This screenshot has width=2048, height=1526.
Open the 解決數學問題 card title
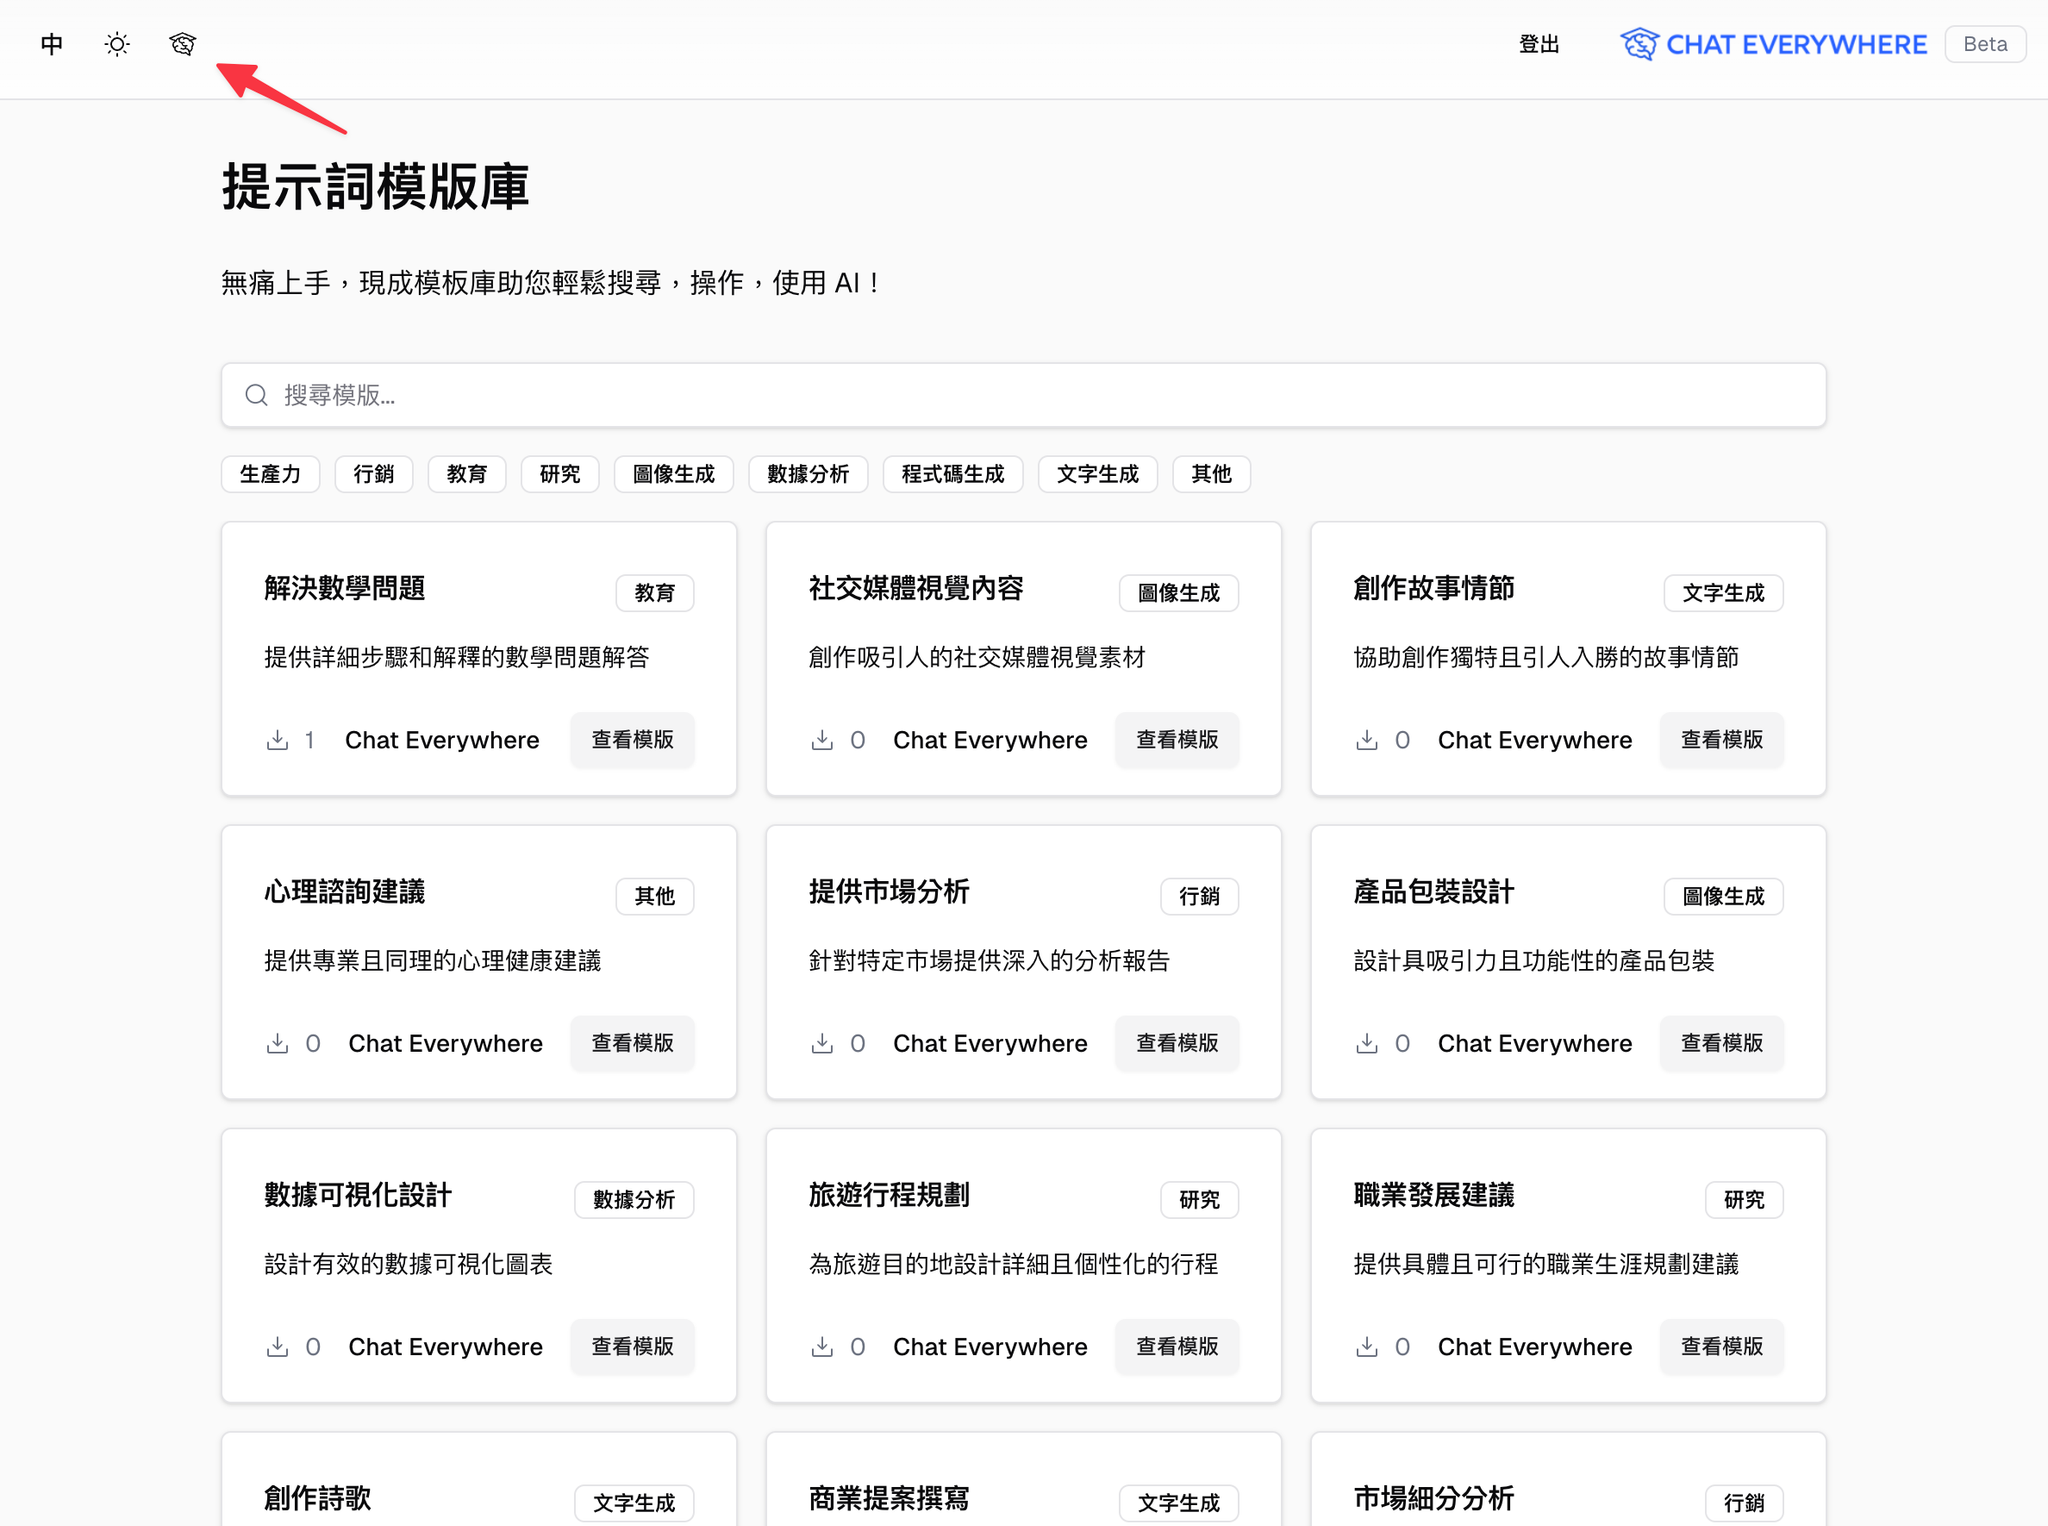pos(345,588)
